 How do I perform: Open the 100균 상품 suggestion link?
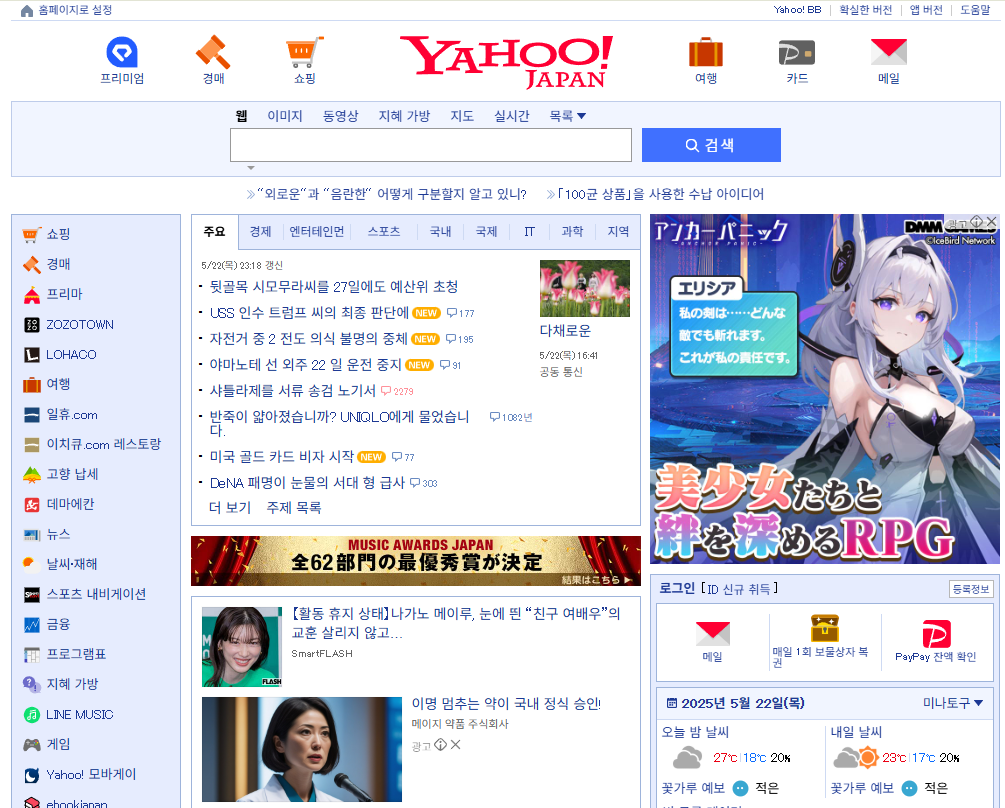click(660, 194)
